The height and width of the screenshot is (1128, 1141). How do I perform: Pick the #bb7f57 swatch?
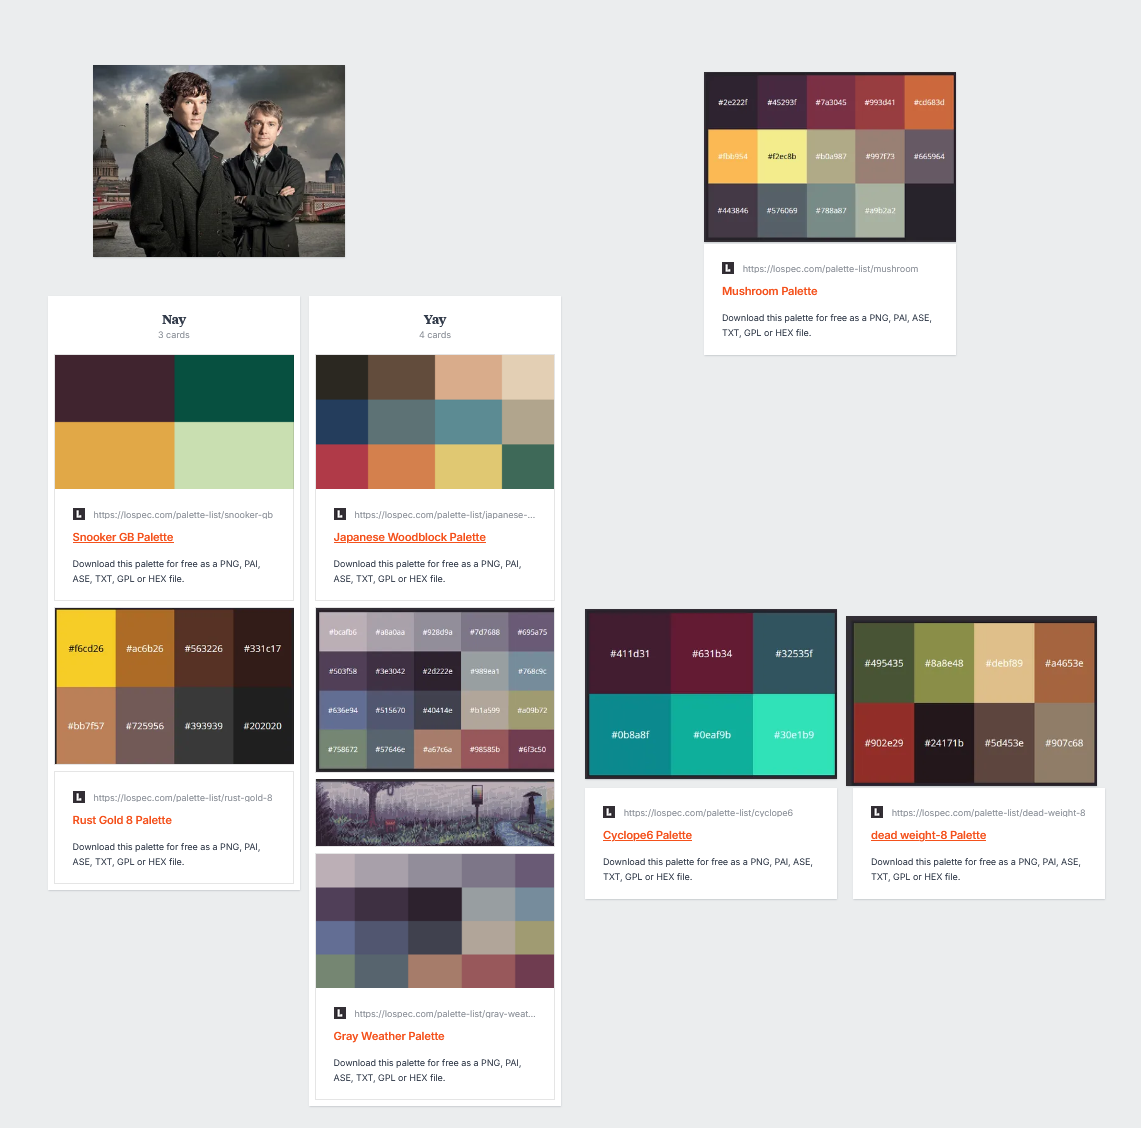tap(86, 726)
